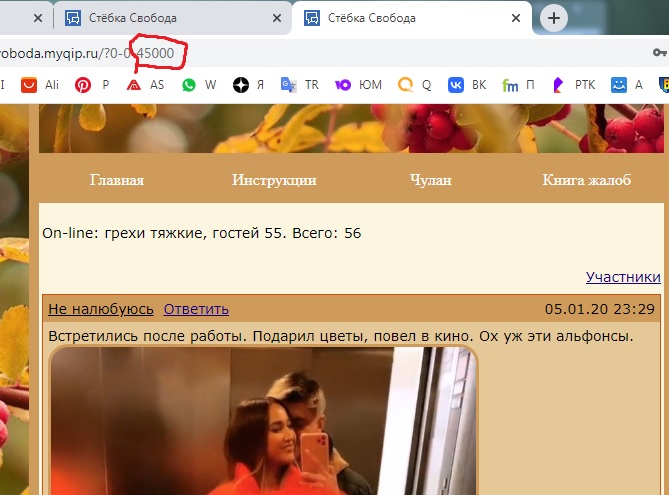Close the inactive Стёбка Свобода tab

277,18
